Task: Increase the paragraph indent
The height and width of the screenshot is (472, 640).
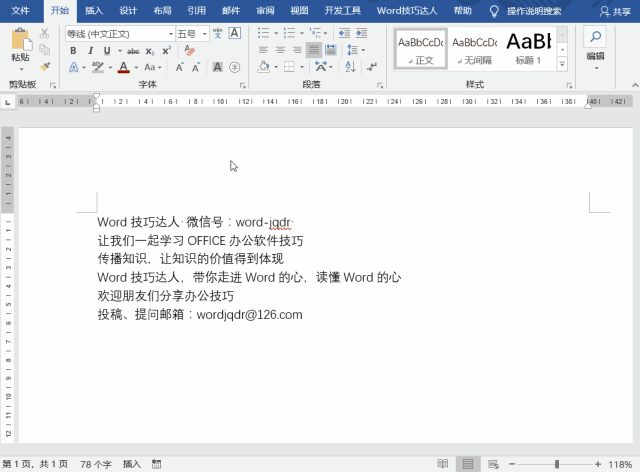Action: point(361,33)
